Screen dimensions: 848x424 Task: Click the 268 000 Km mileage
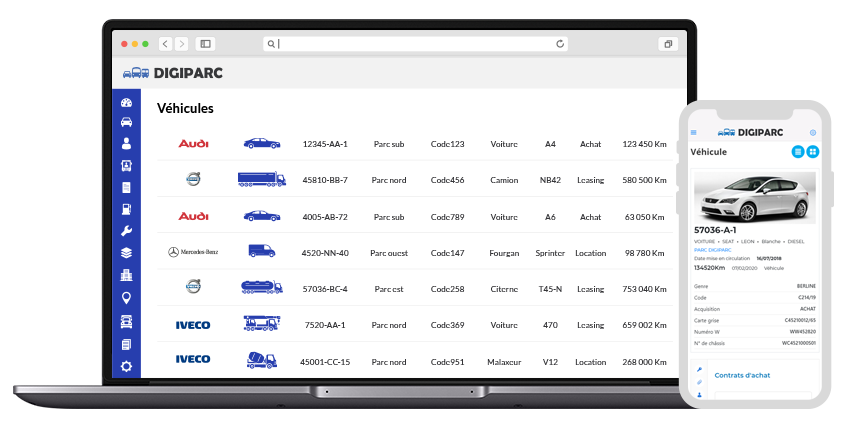[x=644, y=362]
